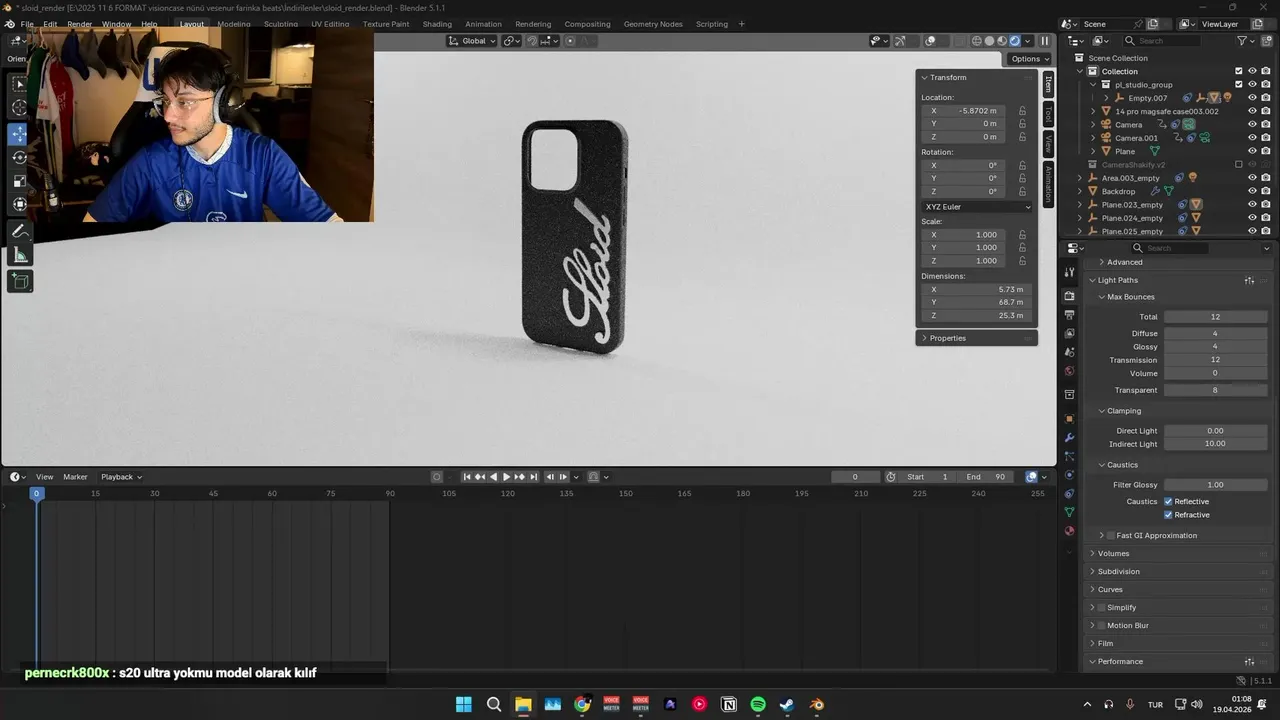This screenshot has height=720, width=1280.
Task: Enable the CameraShakify.v2 collection checkbox
Action: [x=1239, y=164]
